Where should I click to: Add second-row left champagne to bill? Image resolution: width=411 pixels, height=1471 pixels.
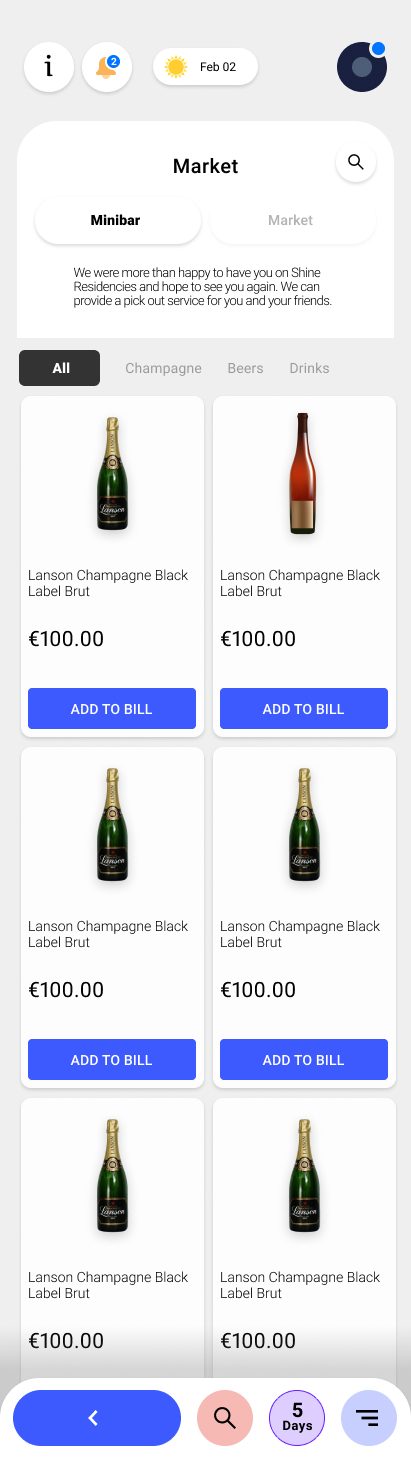(x=112, y=1060)
